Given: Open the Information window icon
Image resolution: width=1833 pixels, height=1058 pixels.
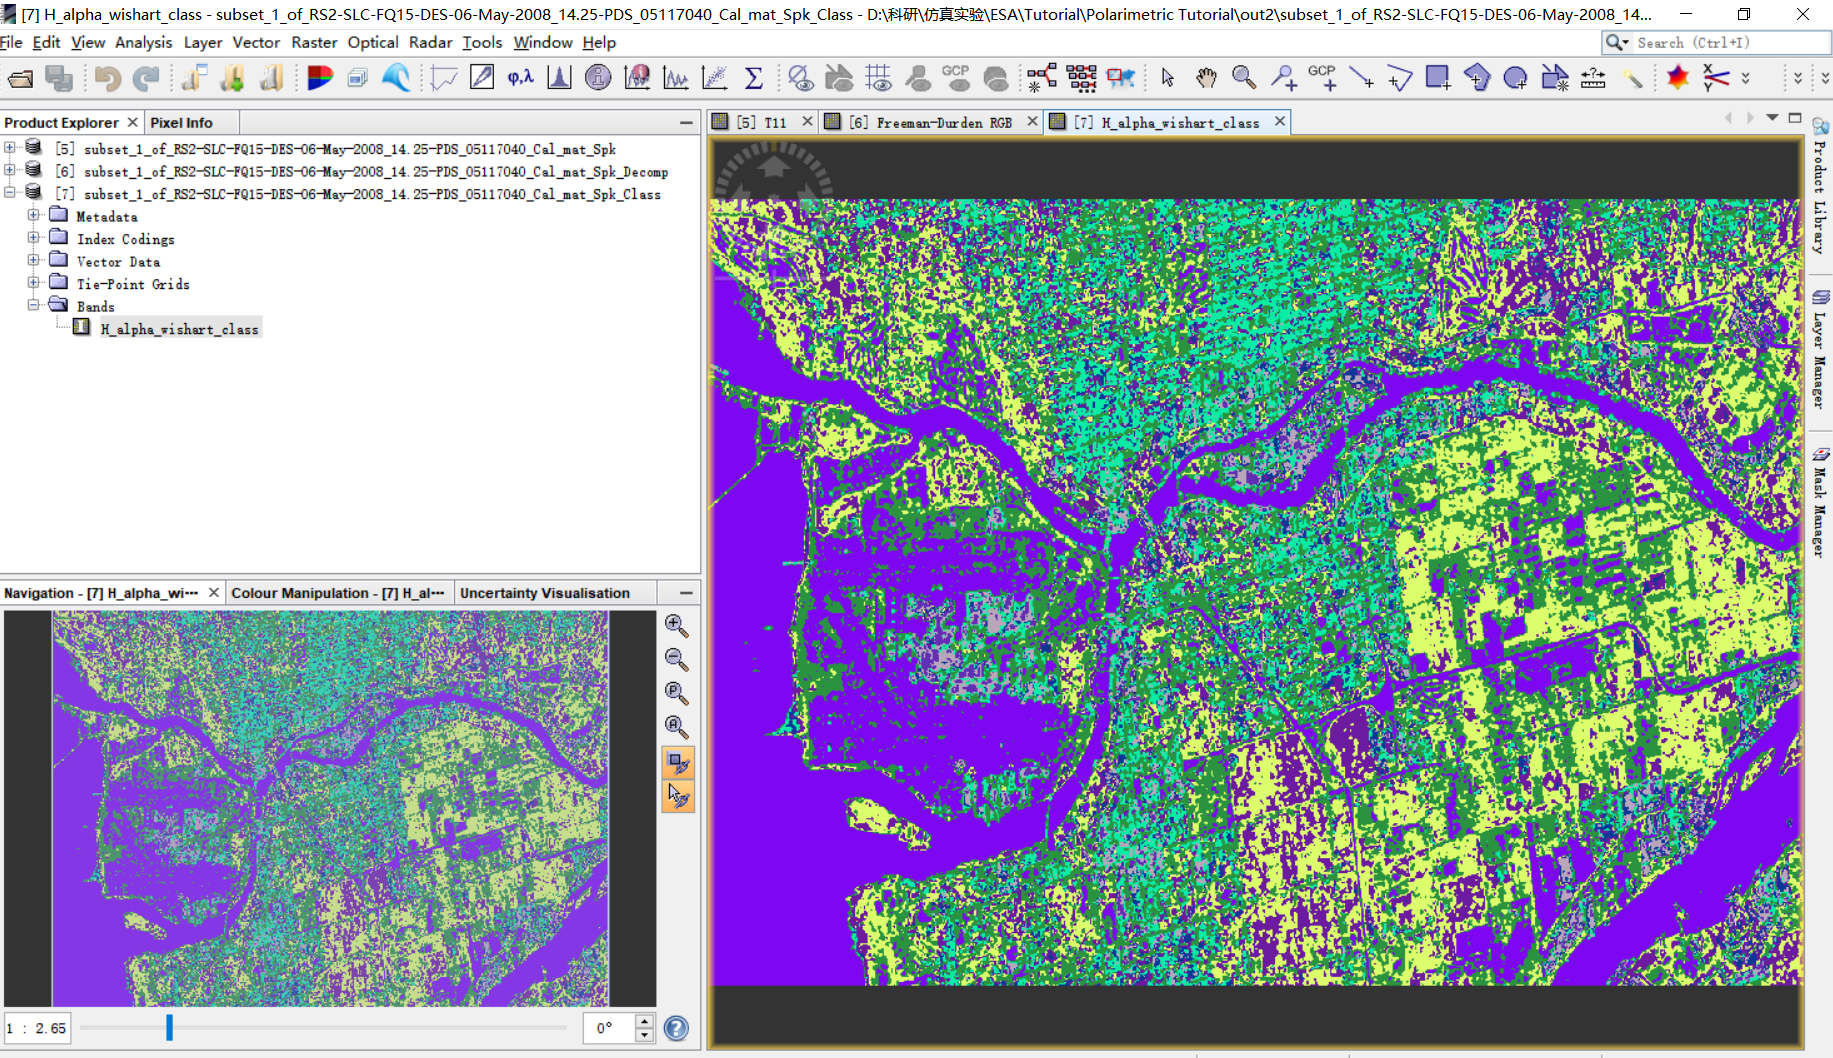Looking at the screenshot, I should tap(598, 78).
